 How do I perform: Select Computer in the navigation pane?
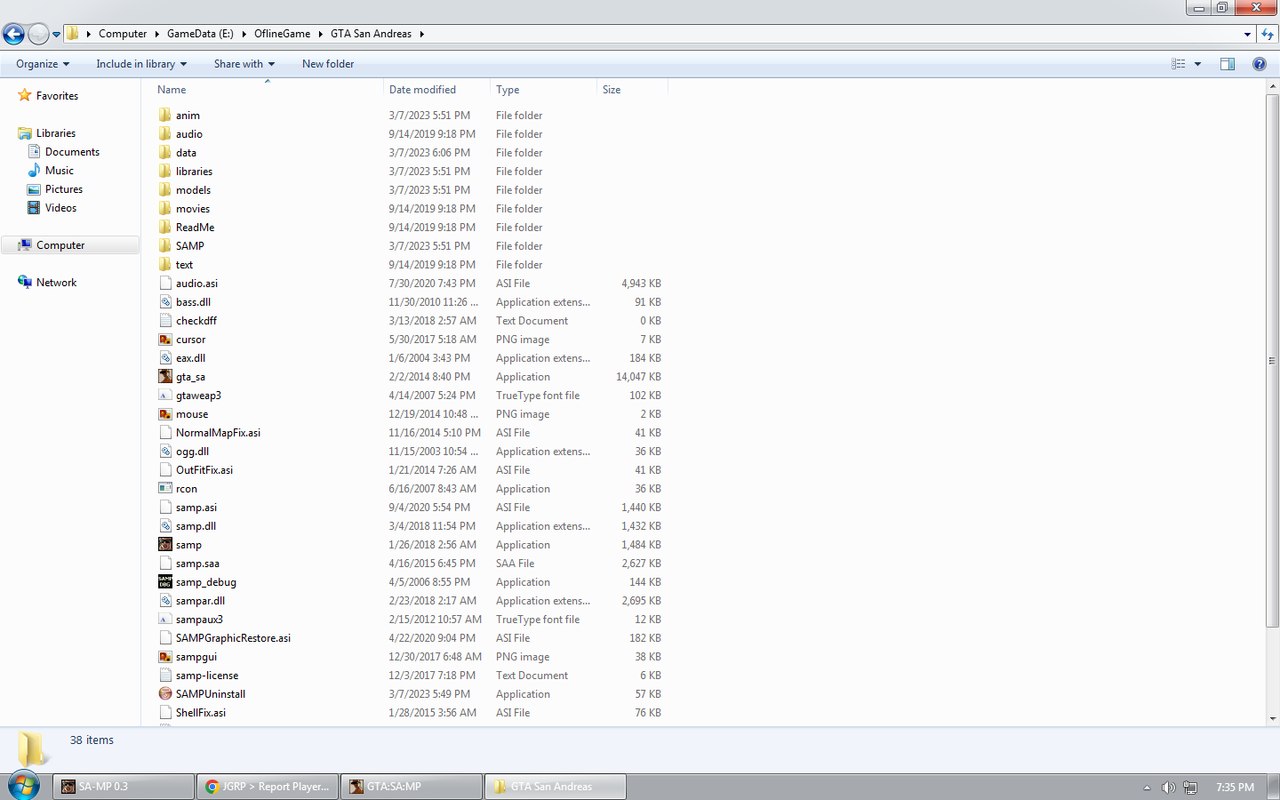coord(61,245)
